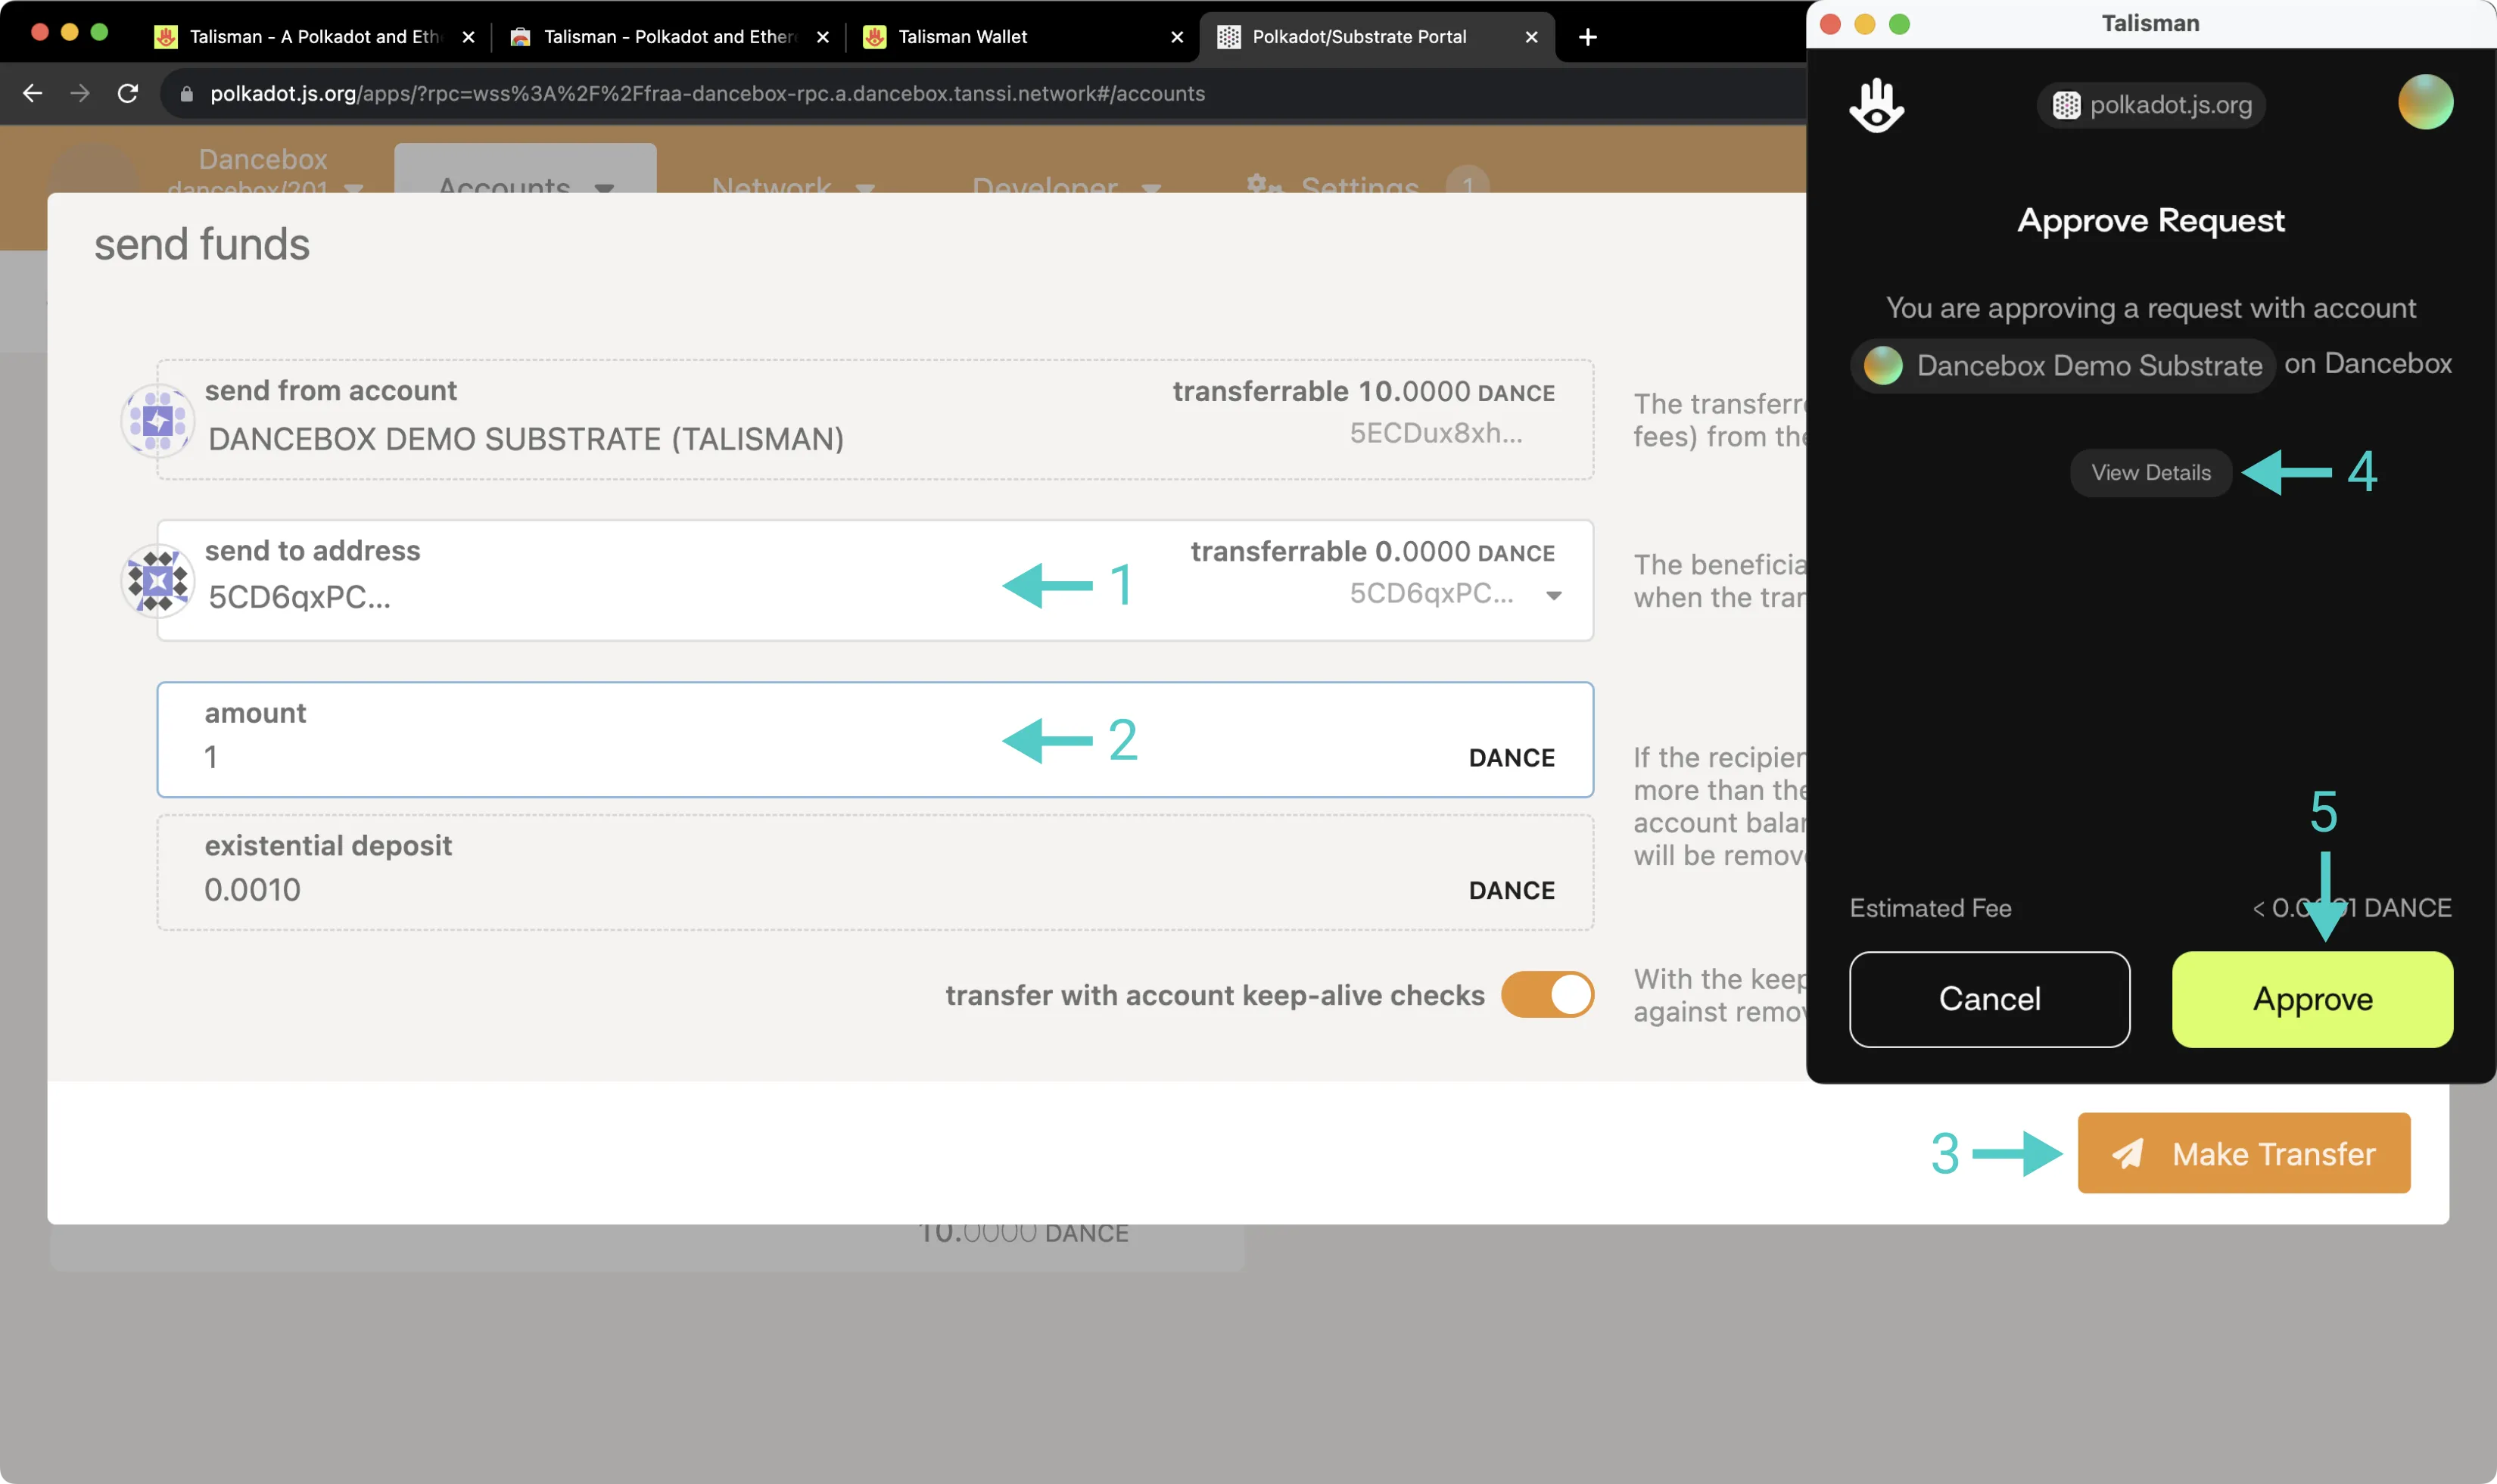Close the Polkadot/Substrate Portal tab
Image resolution: width=2497 pixels, height=1484 pixels.
(x=1531, y=37)
